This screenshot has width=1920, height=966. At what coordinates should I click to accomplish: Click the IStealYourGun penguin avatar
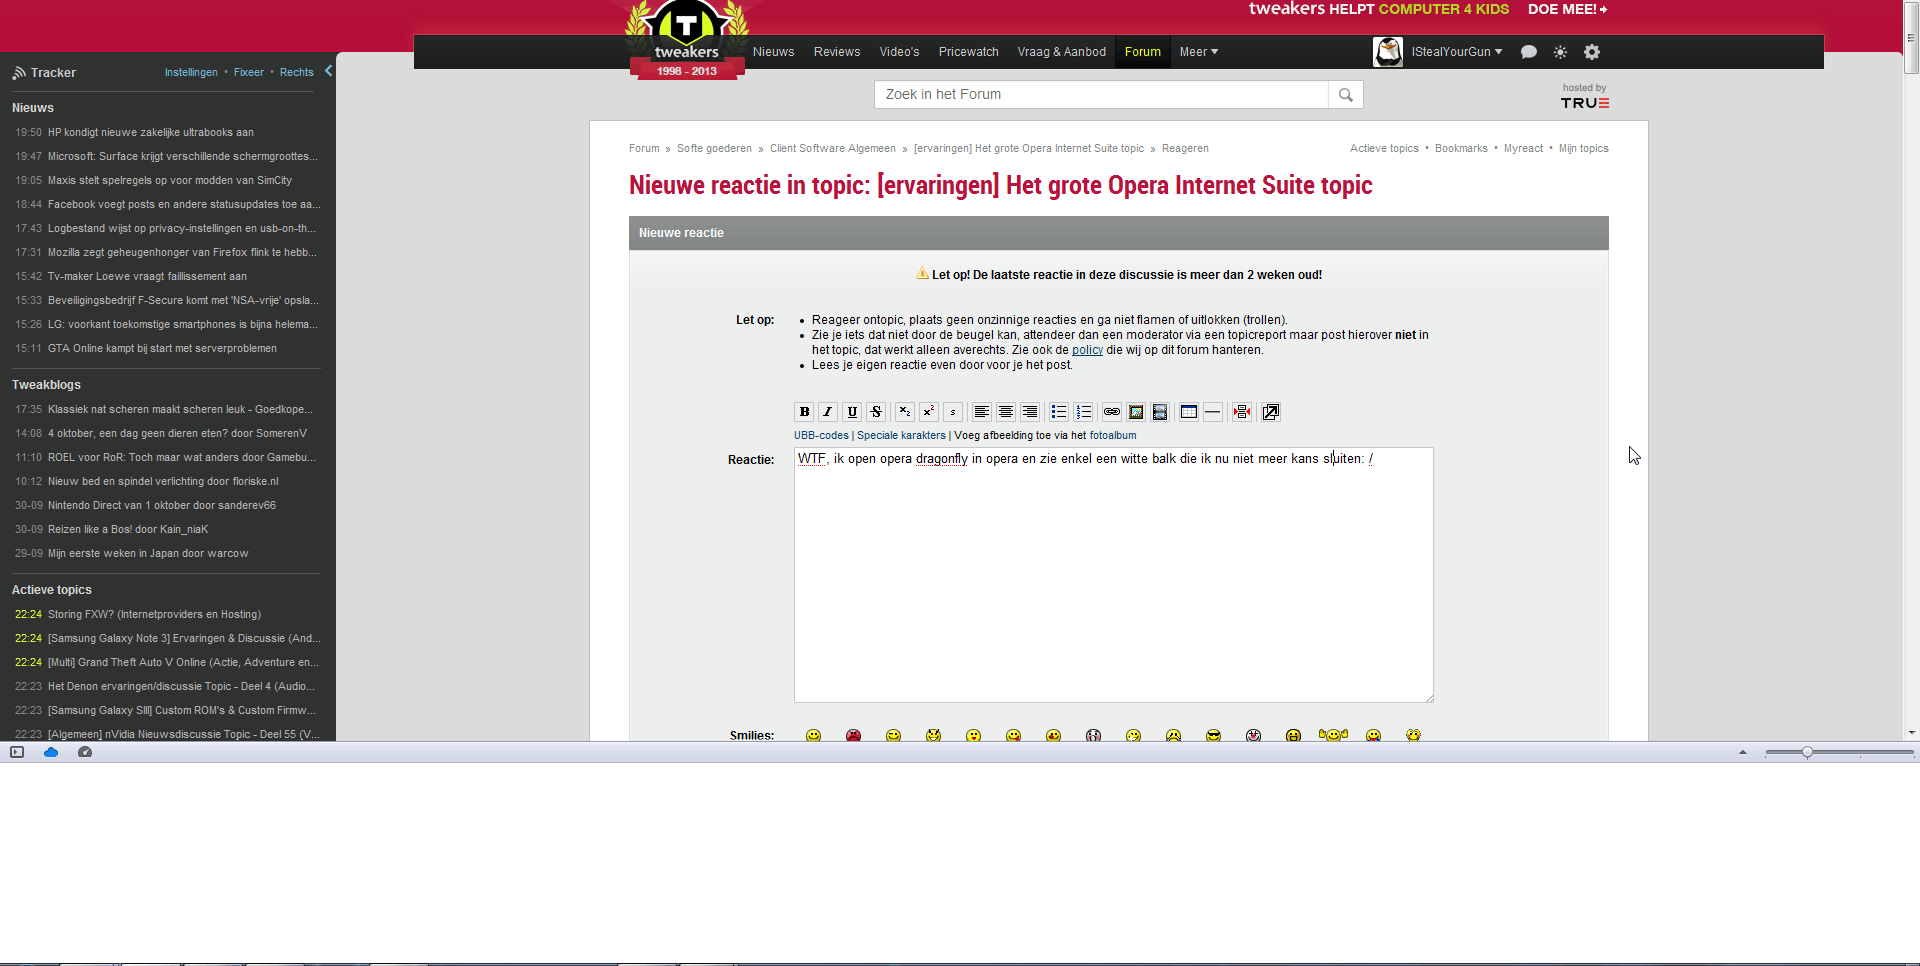pos(1388,52)
